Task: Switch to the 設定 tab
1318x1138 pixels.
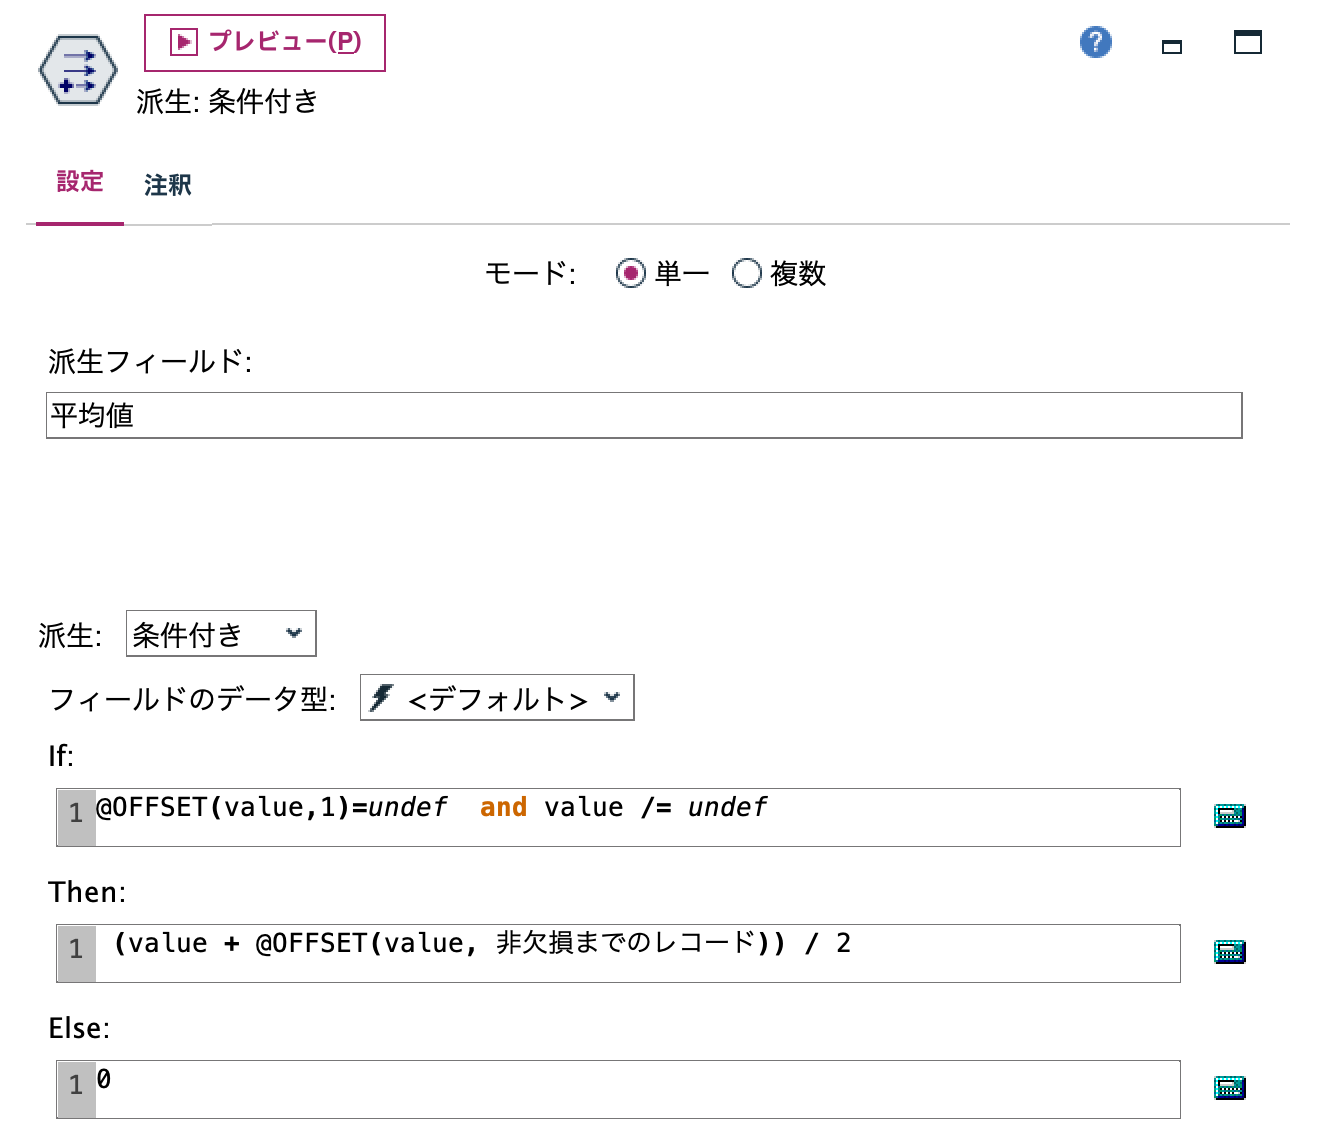Action: 79,183
